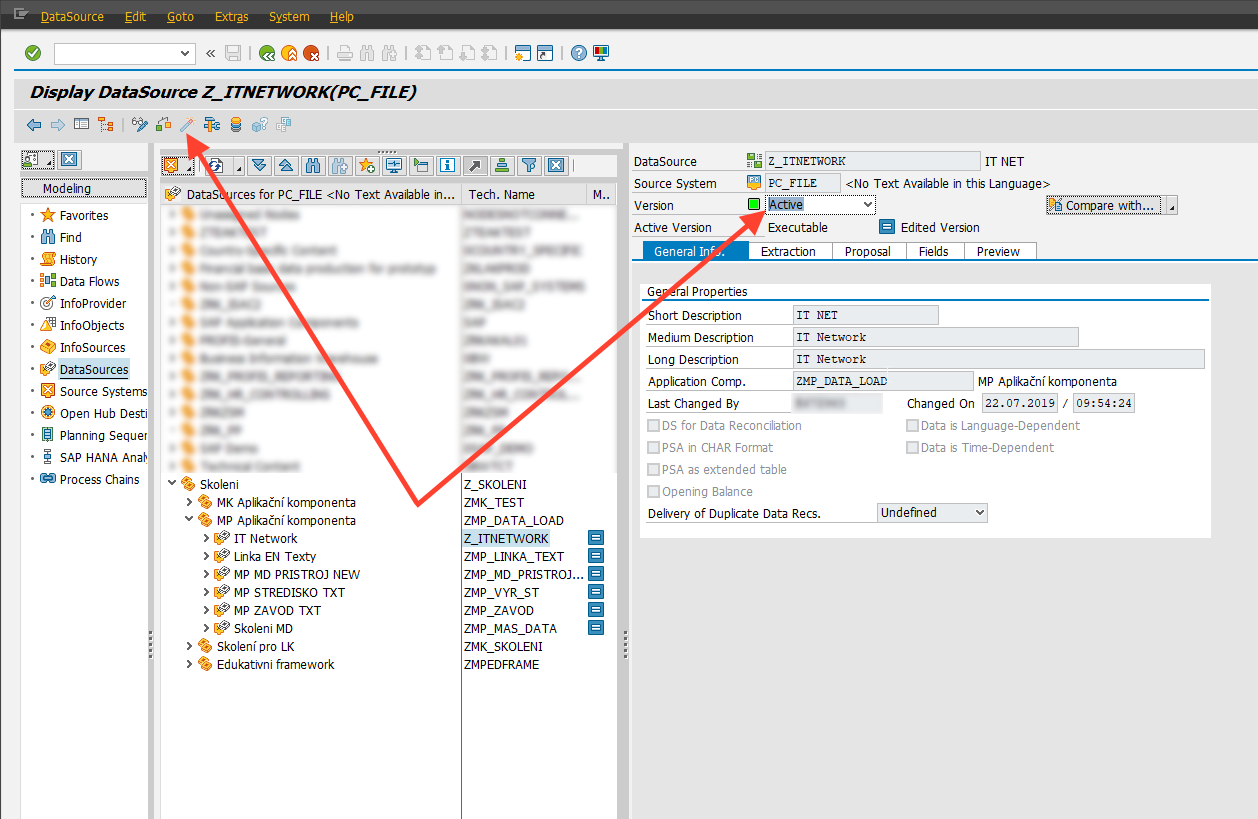Enable the Data is Language-Dependent checkbox
The width and height of the screenshot is (1258, 819).
pyautogui.click(x=911, y=425)
